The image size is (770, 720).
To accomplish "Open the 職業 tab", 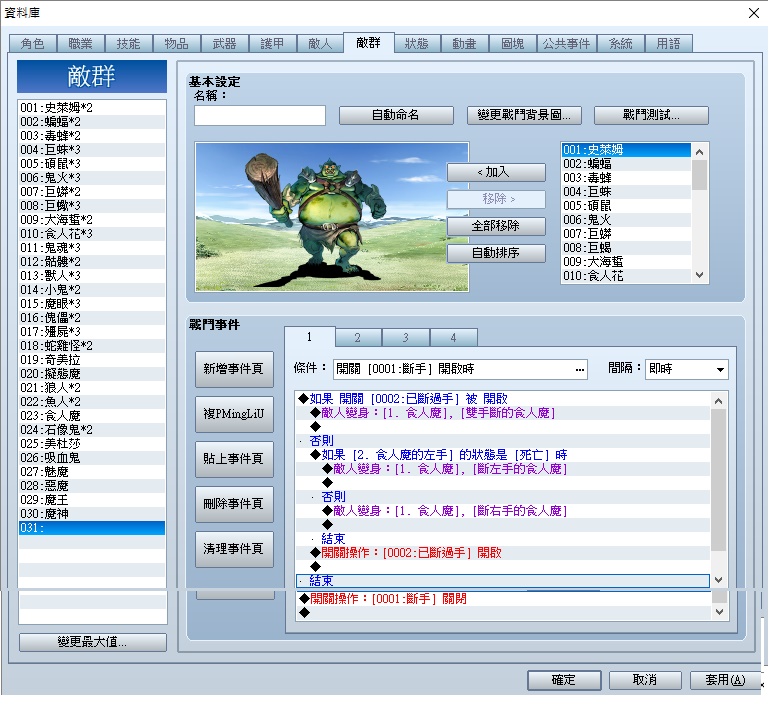I will (x=81, y=44).
